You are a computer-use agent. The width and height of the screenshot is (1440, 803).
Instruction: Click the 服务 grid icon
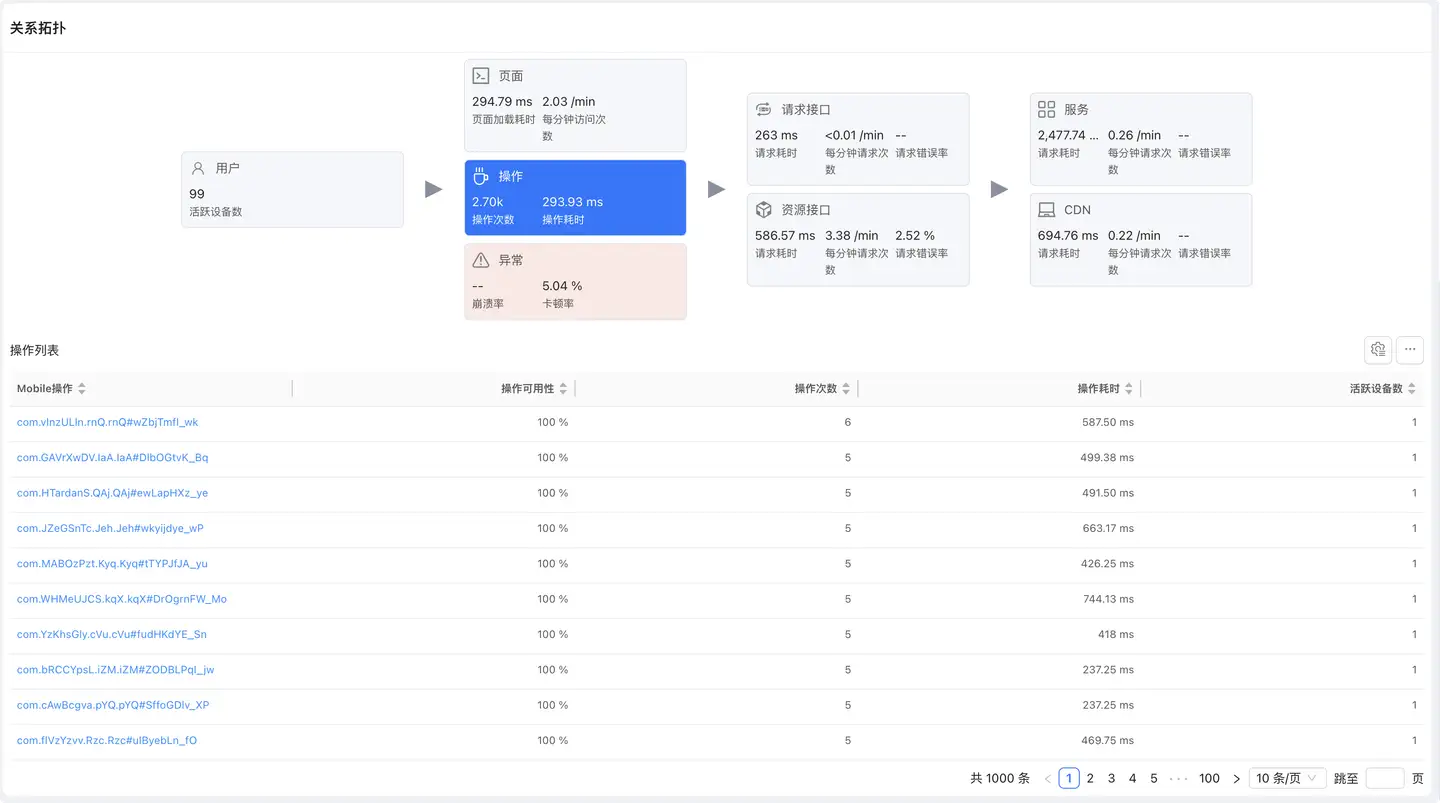click(x=1047, y=110)
